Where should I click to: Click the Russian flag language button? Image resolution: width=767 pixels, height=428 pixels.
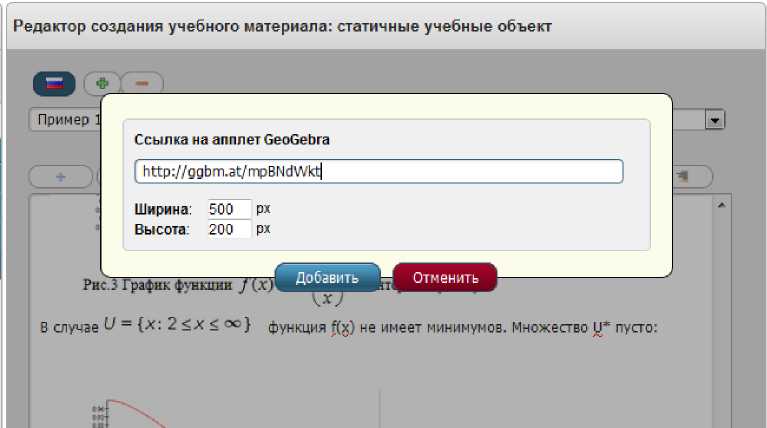(54, 84)
